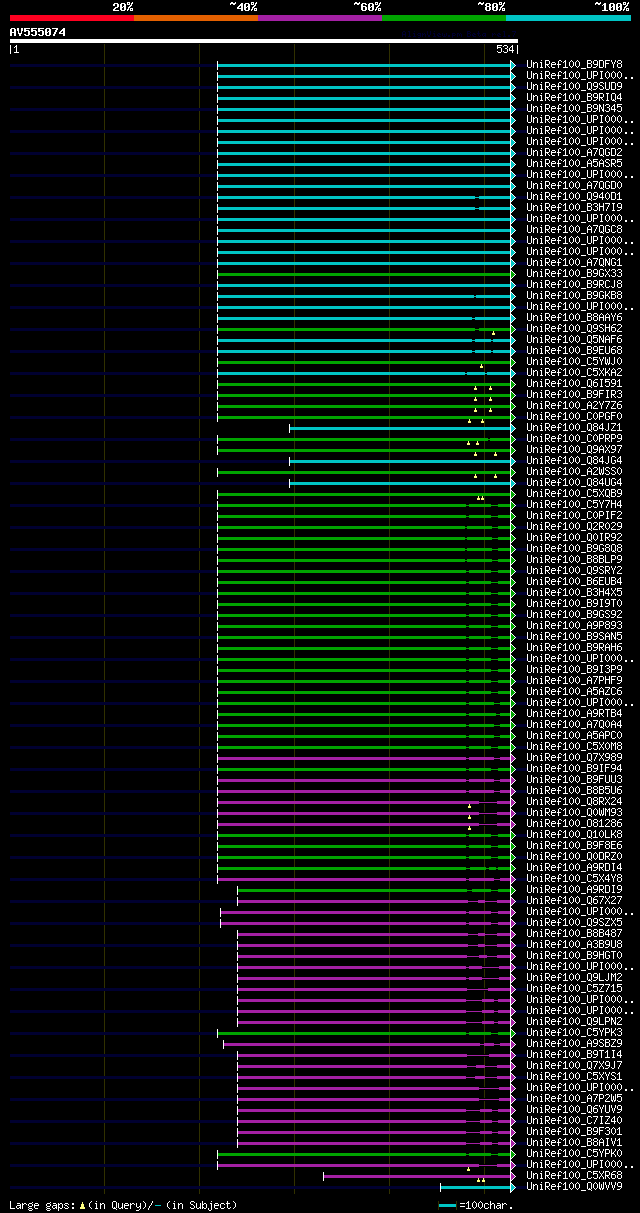
Task: Open the UniRef100_A7QGD2 hit label
Action: pyautogui.click(x=575, y=152)
